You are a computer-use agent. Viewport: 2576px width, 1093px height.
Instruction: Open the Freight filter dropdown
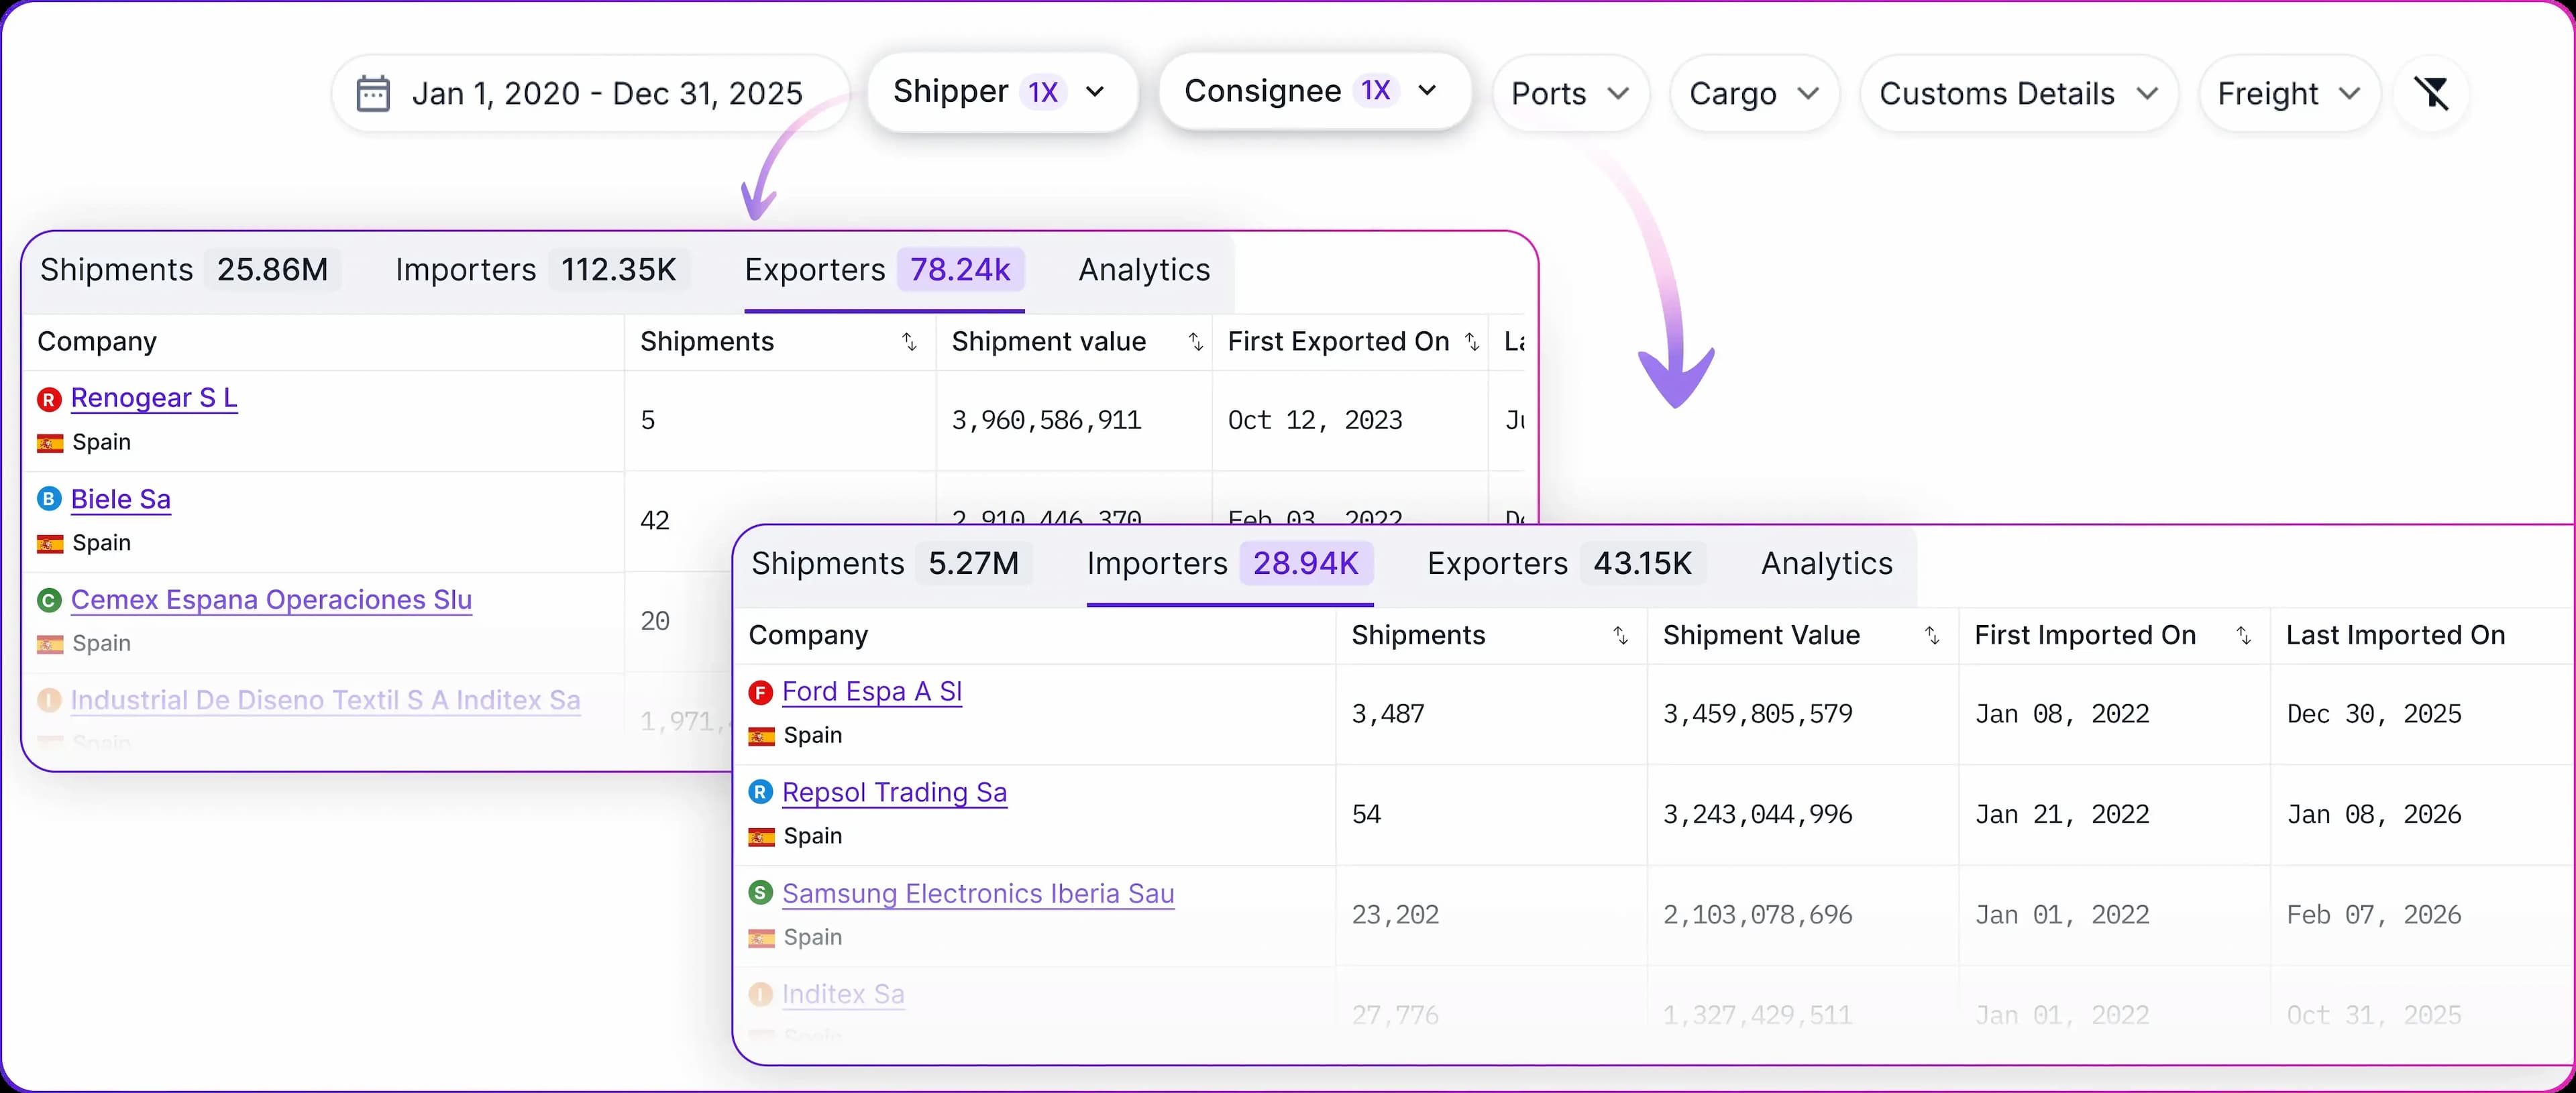click(2287, 94)
